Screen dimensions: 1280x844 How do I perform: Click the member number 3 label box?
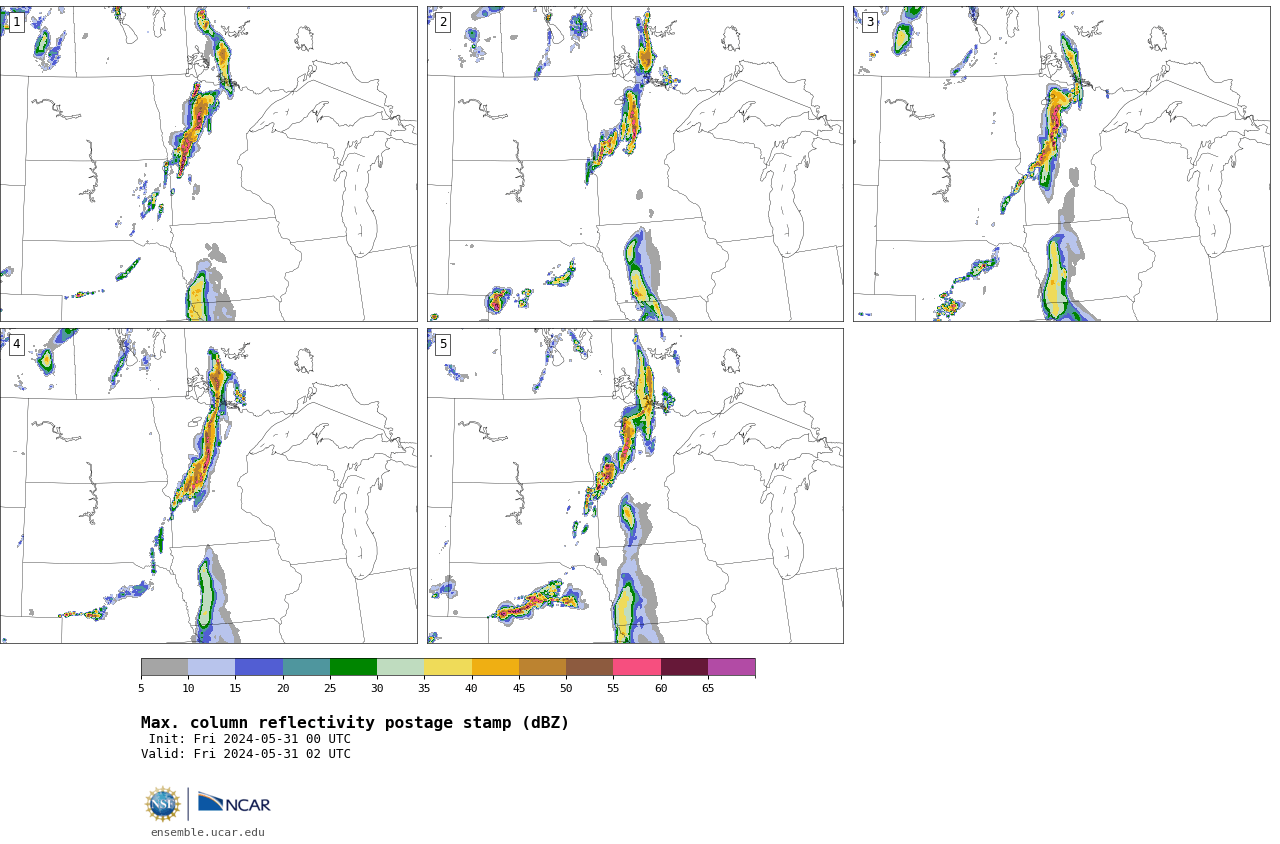[870, 22]
